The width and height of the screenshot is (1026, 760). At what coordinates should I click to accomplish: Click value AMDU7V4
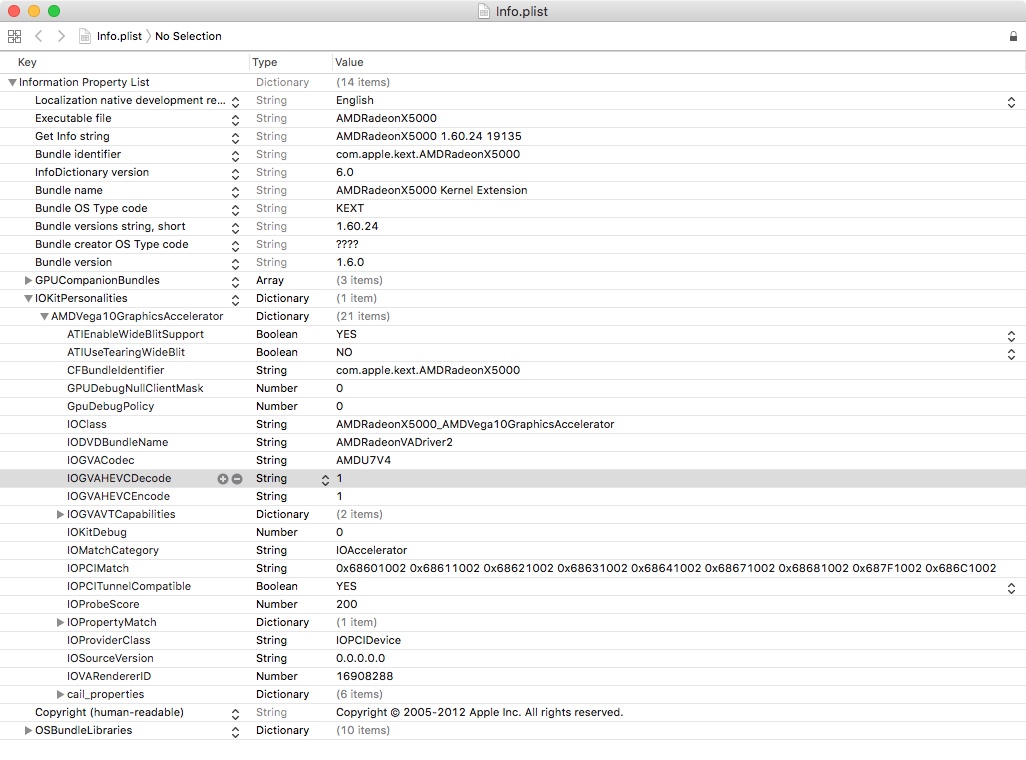point(363,460)
